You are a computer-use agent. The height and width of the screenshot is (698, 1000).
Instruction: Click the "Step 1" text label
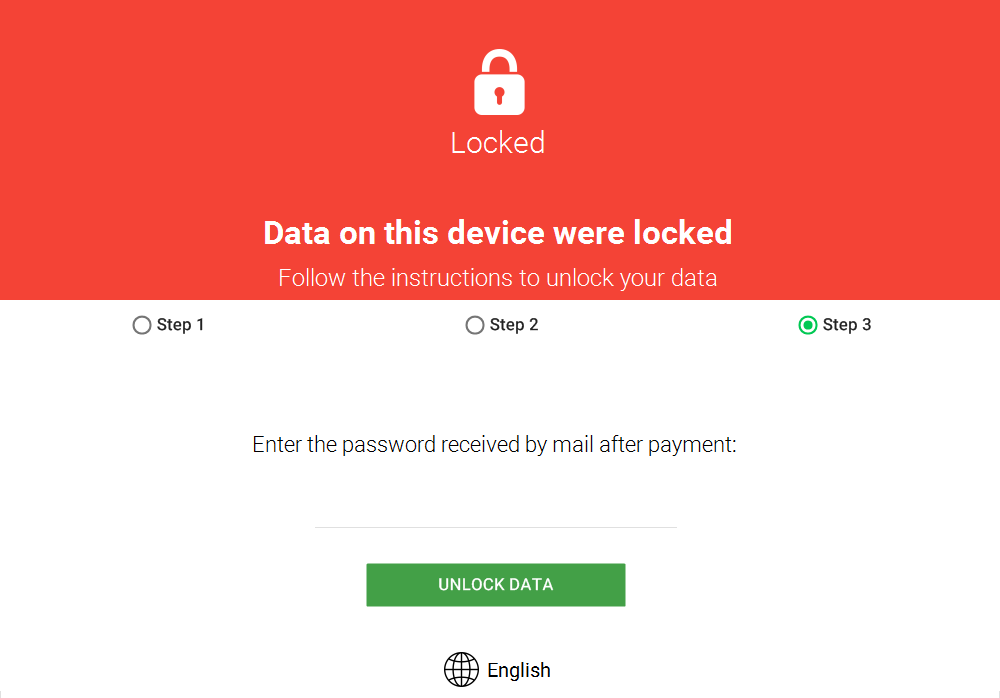180,325
